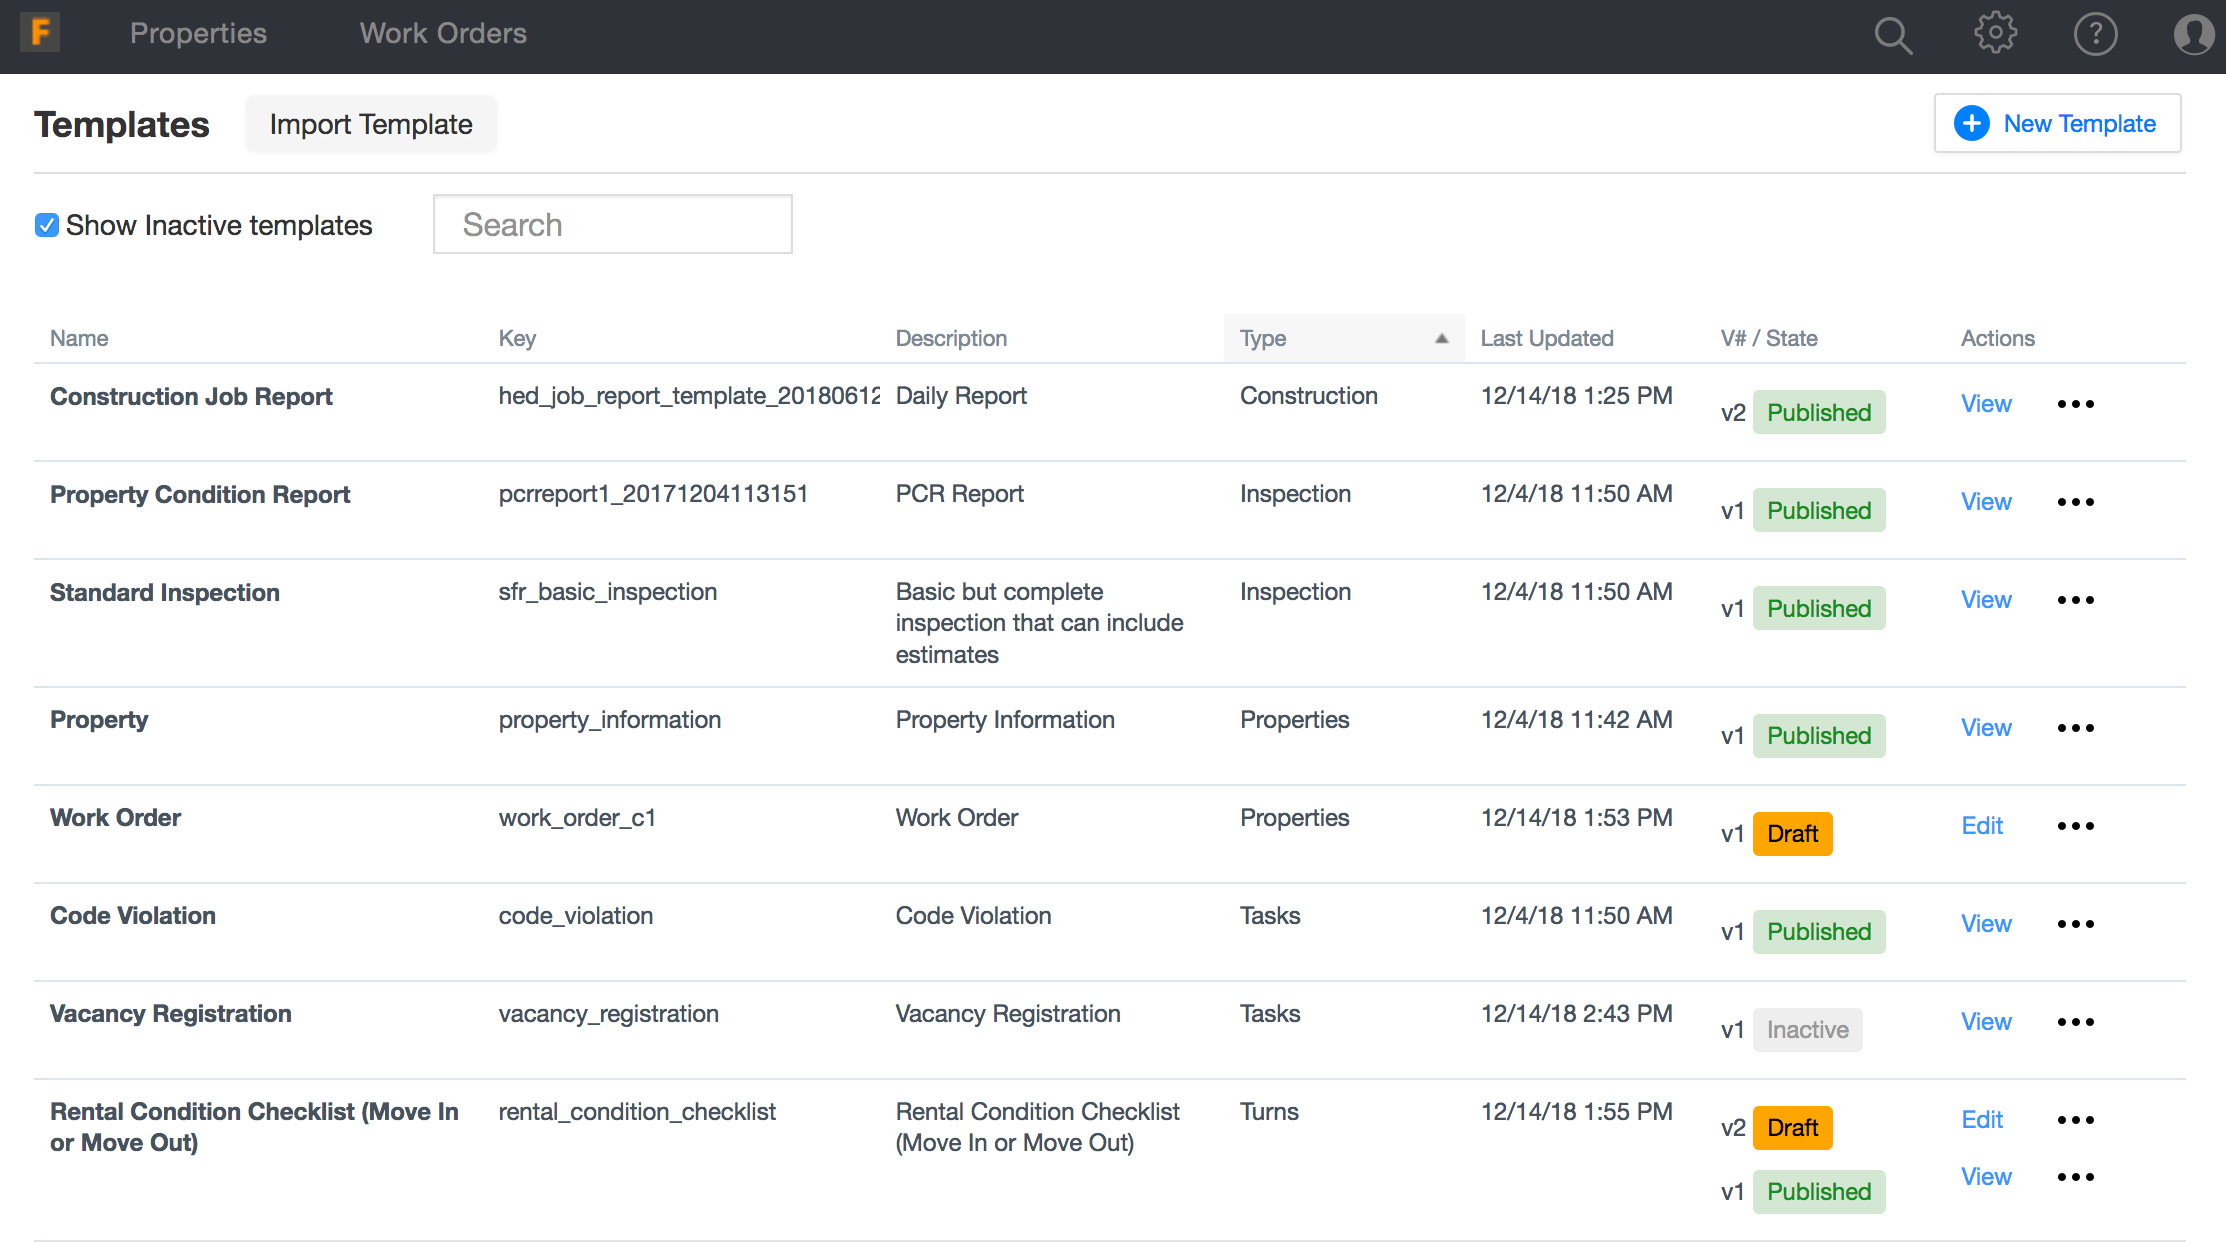Open the actions menu for Standard Inspection
Screen dimensions: 2226x1242
tap(2075, 600)
